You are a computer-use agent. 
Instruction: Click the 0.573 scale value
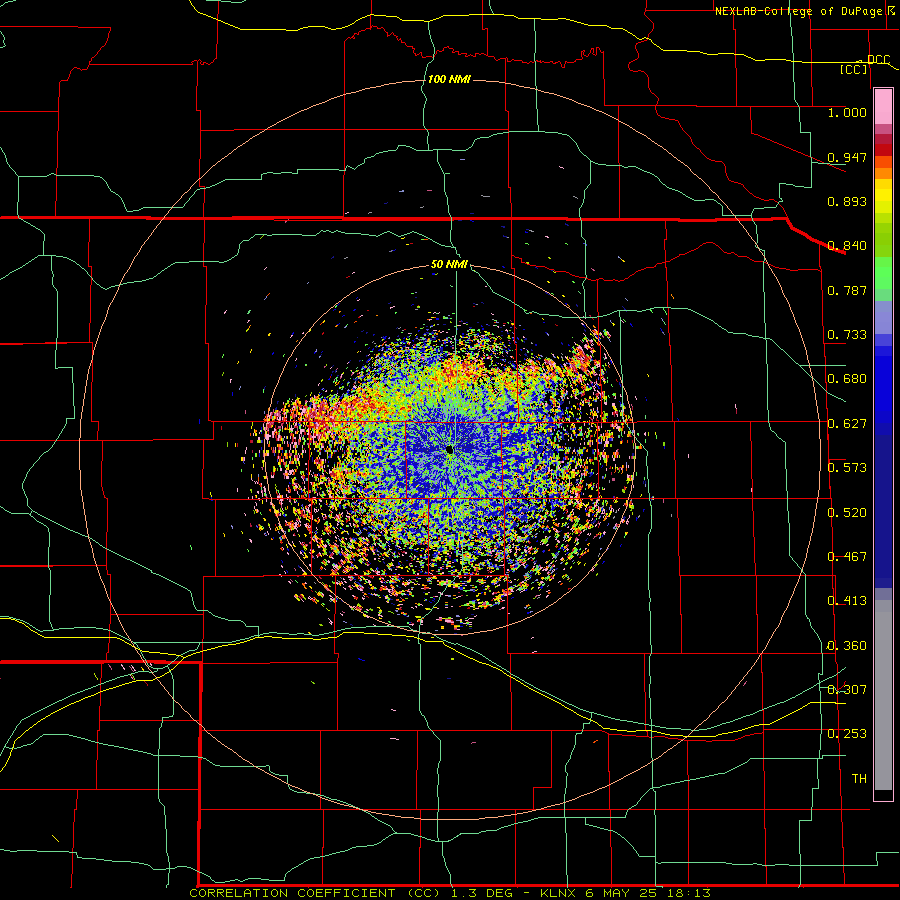(847, 468)
